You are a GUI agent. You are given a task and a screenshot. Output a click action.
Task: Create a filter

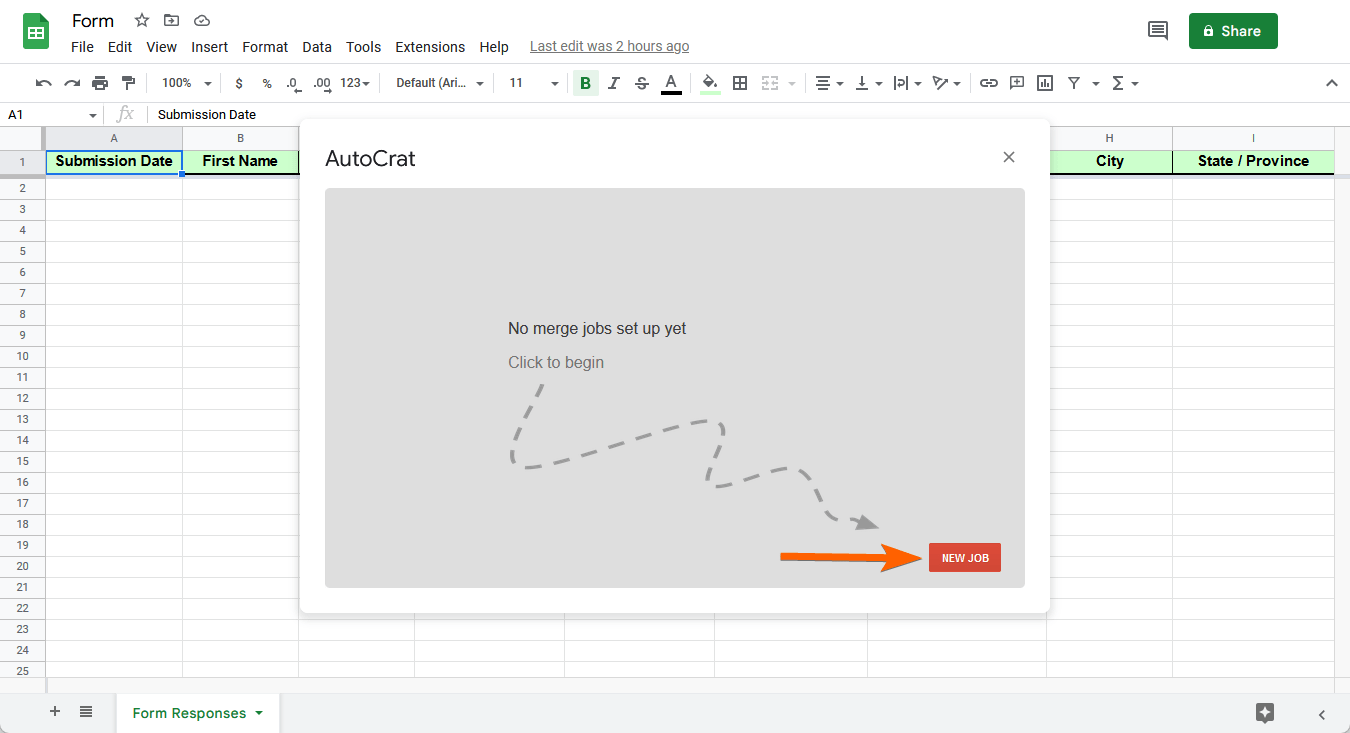tap(1074, 83)
